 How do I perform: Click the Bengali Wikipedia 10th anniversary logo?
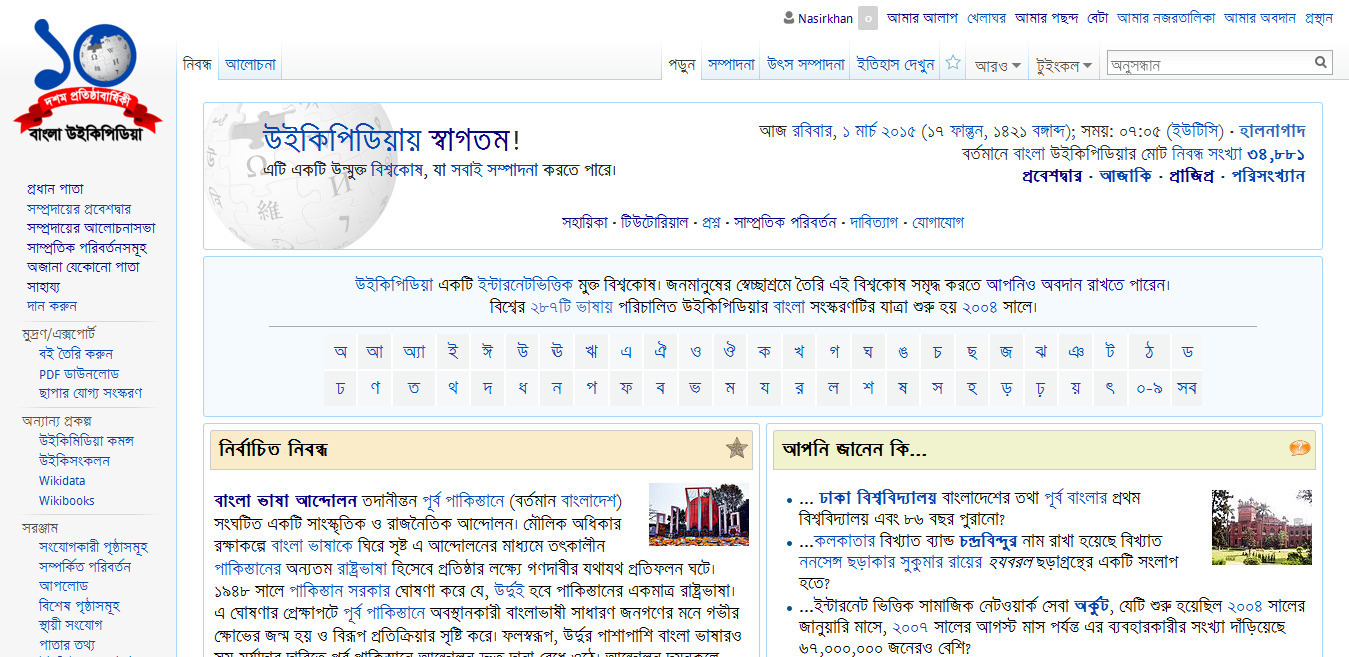pos(84,70)
